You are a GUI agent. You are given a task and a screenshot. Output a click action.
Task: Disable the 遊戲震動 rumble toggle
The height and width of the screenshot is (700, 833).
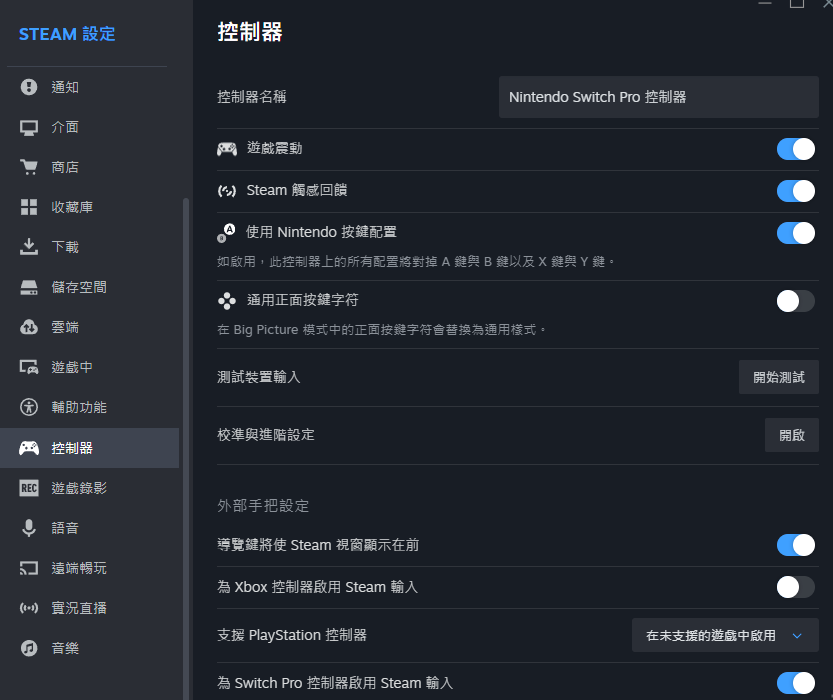(x=795, y=148)
